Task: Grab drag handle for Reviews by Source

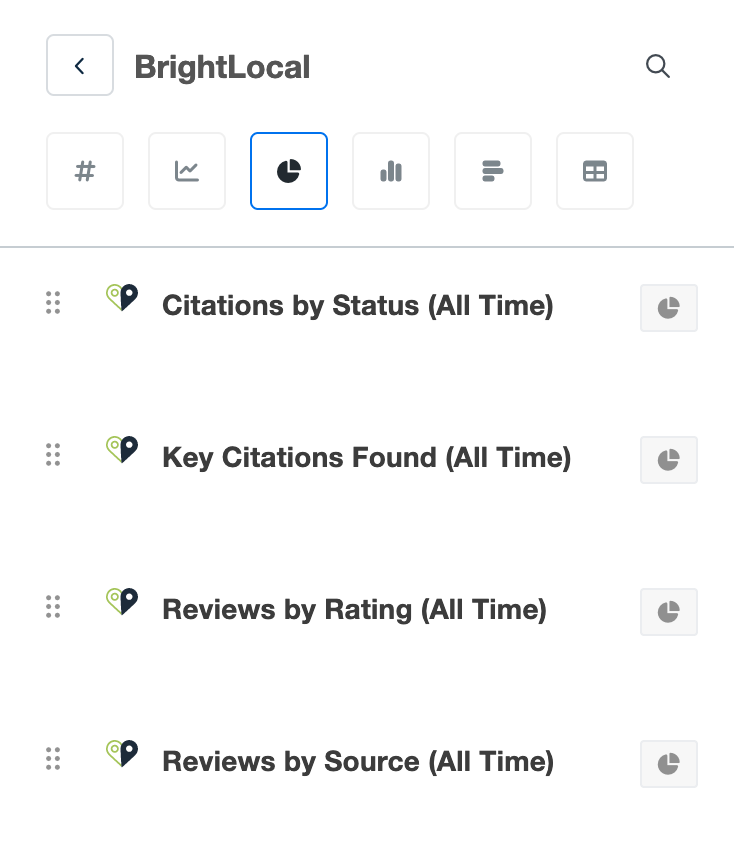Action: 53,759
